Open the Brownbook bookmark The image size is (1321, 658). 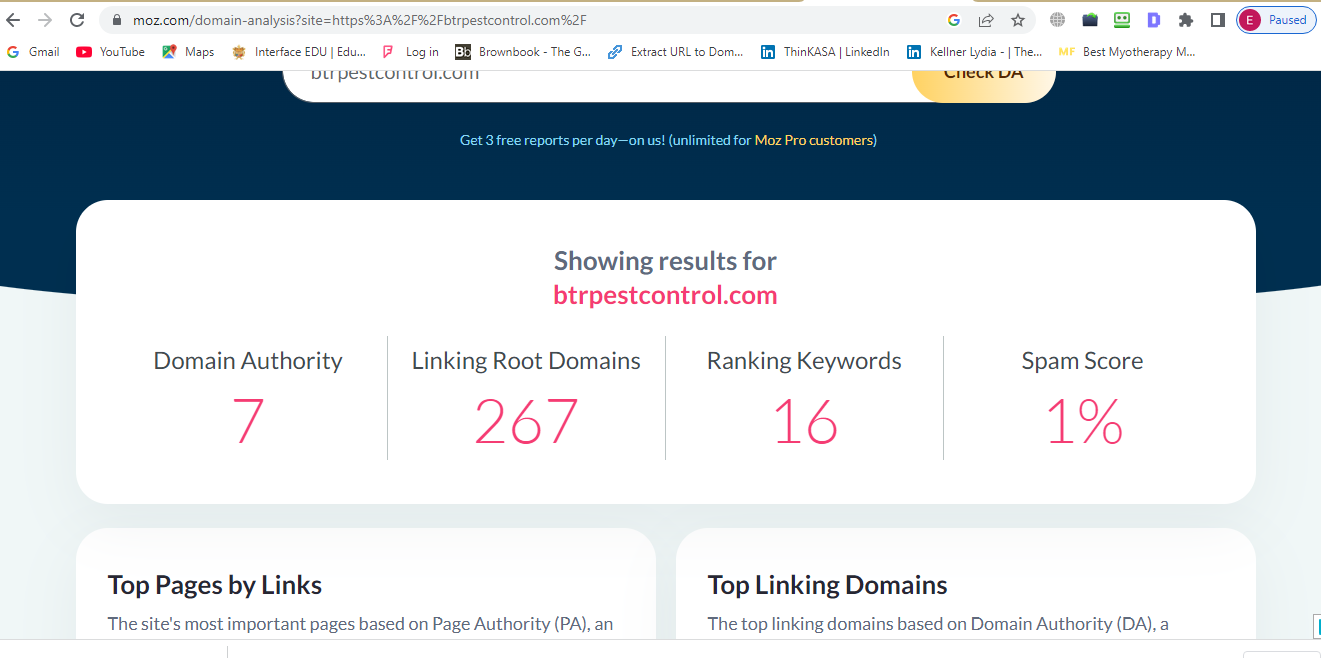pyautogui.click(x=524, y=52)
